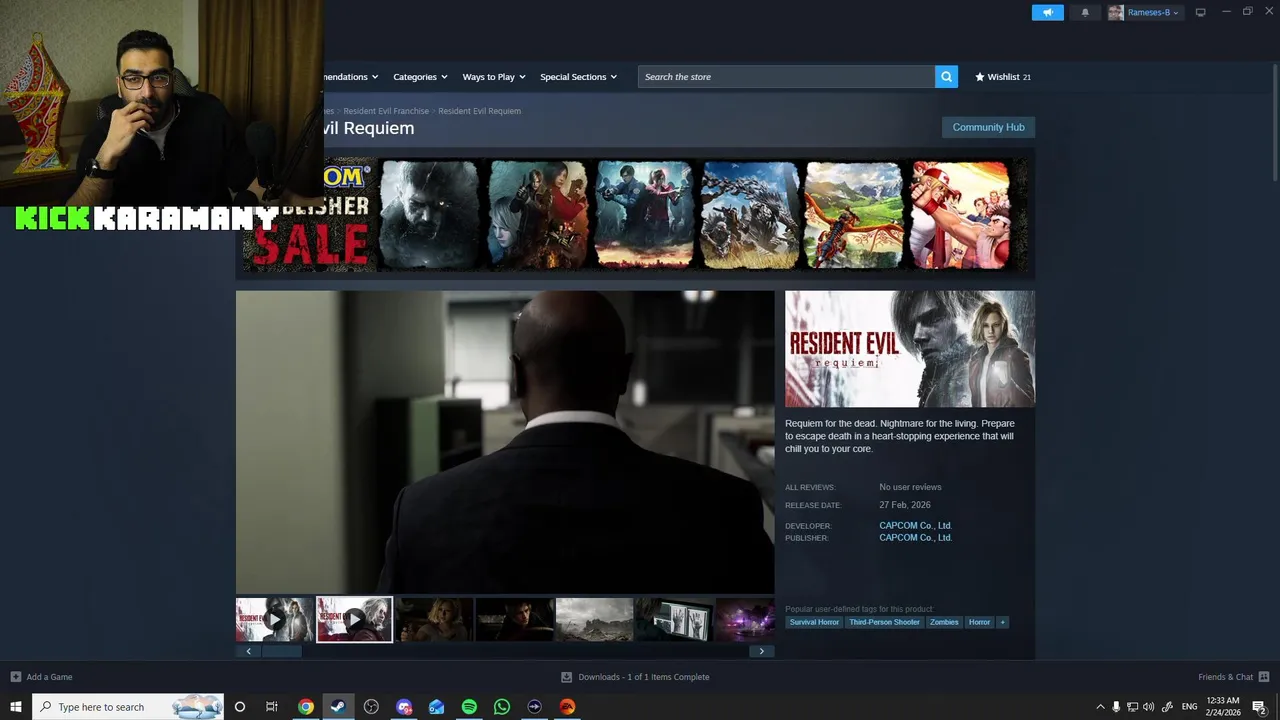
Task: Open Resident Evil Franchise breadcrumb link
Action: click(x=386, y=111)
